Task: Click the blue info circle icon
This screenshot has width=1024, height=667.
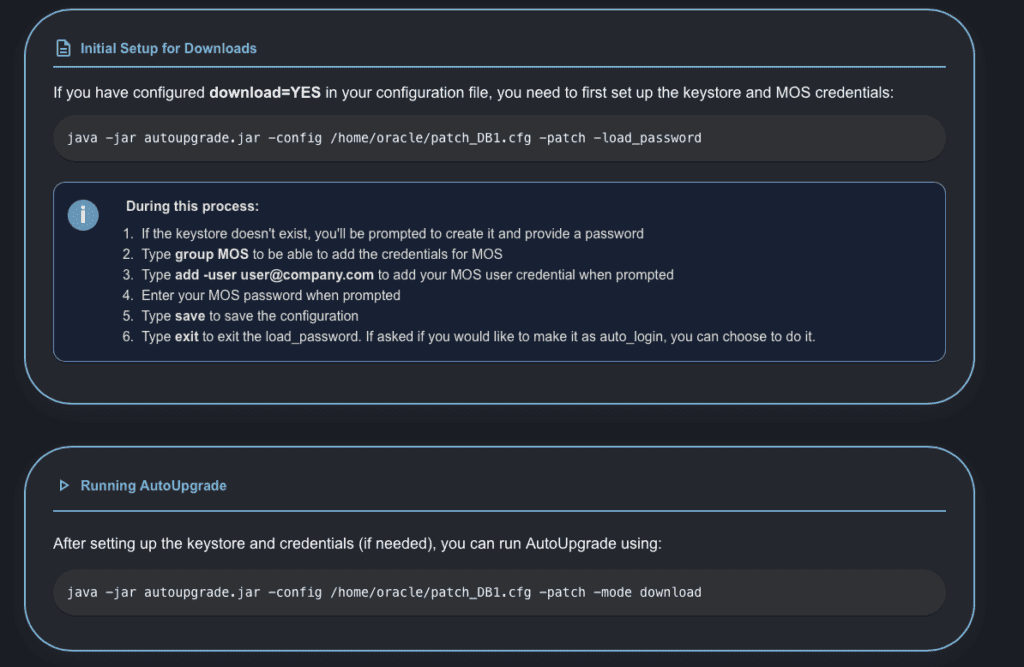Action: 83,214
